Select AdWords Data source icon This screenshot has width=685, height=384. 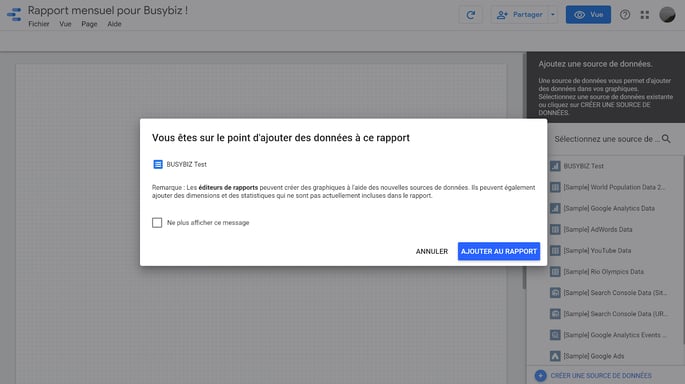tap(555, 229)
